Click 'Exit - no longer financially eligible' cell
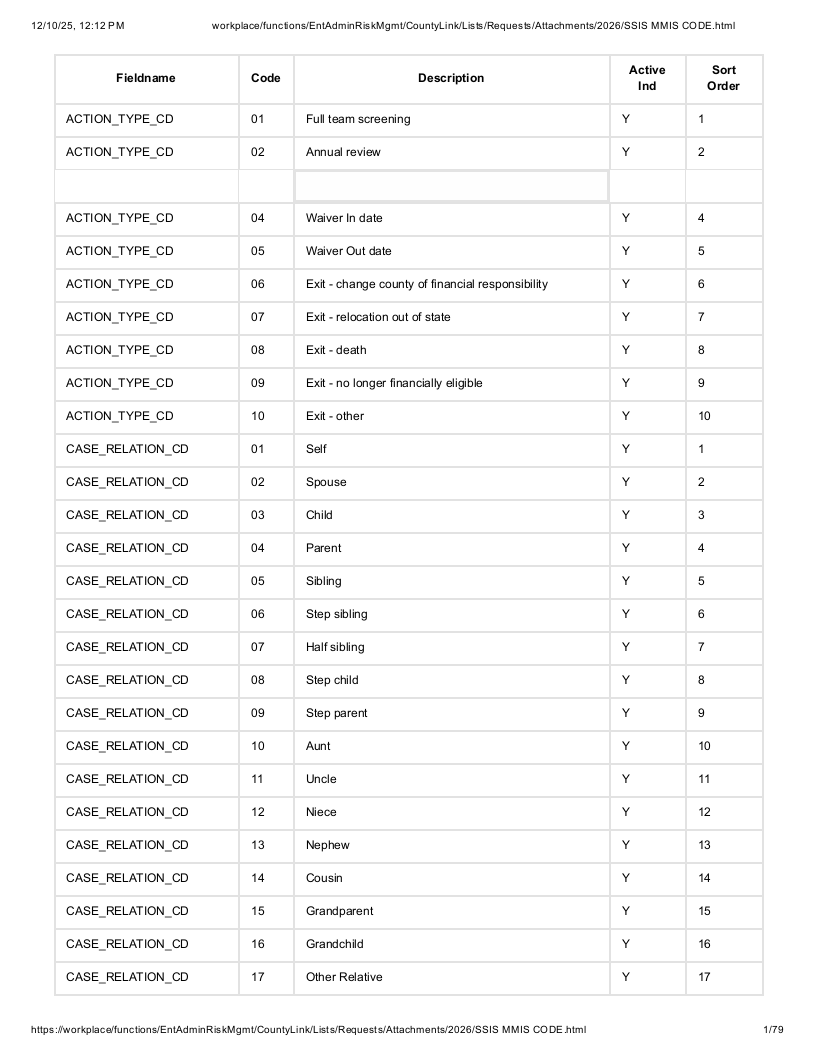816x1056 pixels. pos(451,384)
